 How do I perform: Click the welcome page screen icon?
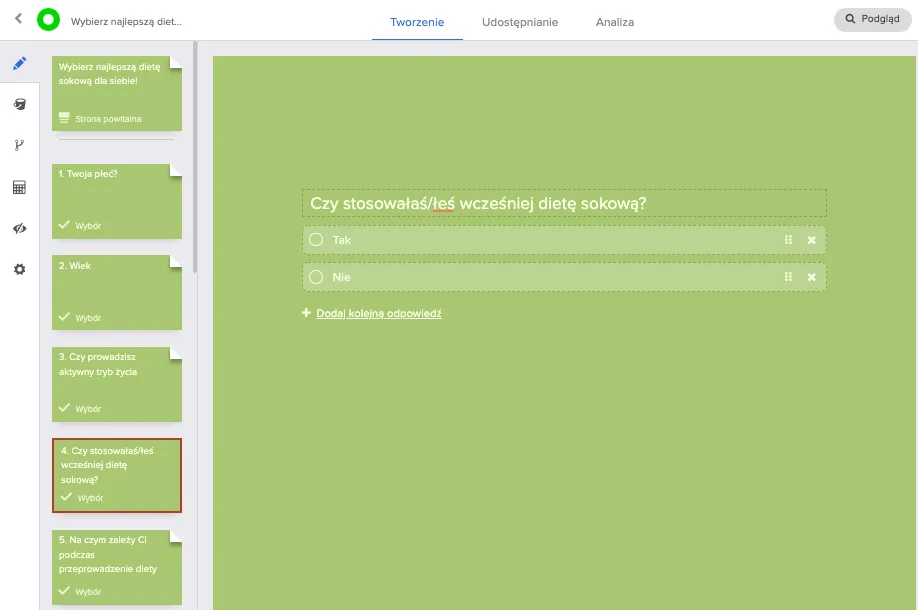click(64, 118)
